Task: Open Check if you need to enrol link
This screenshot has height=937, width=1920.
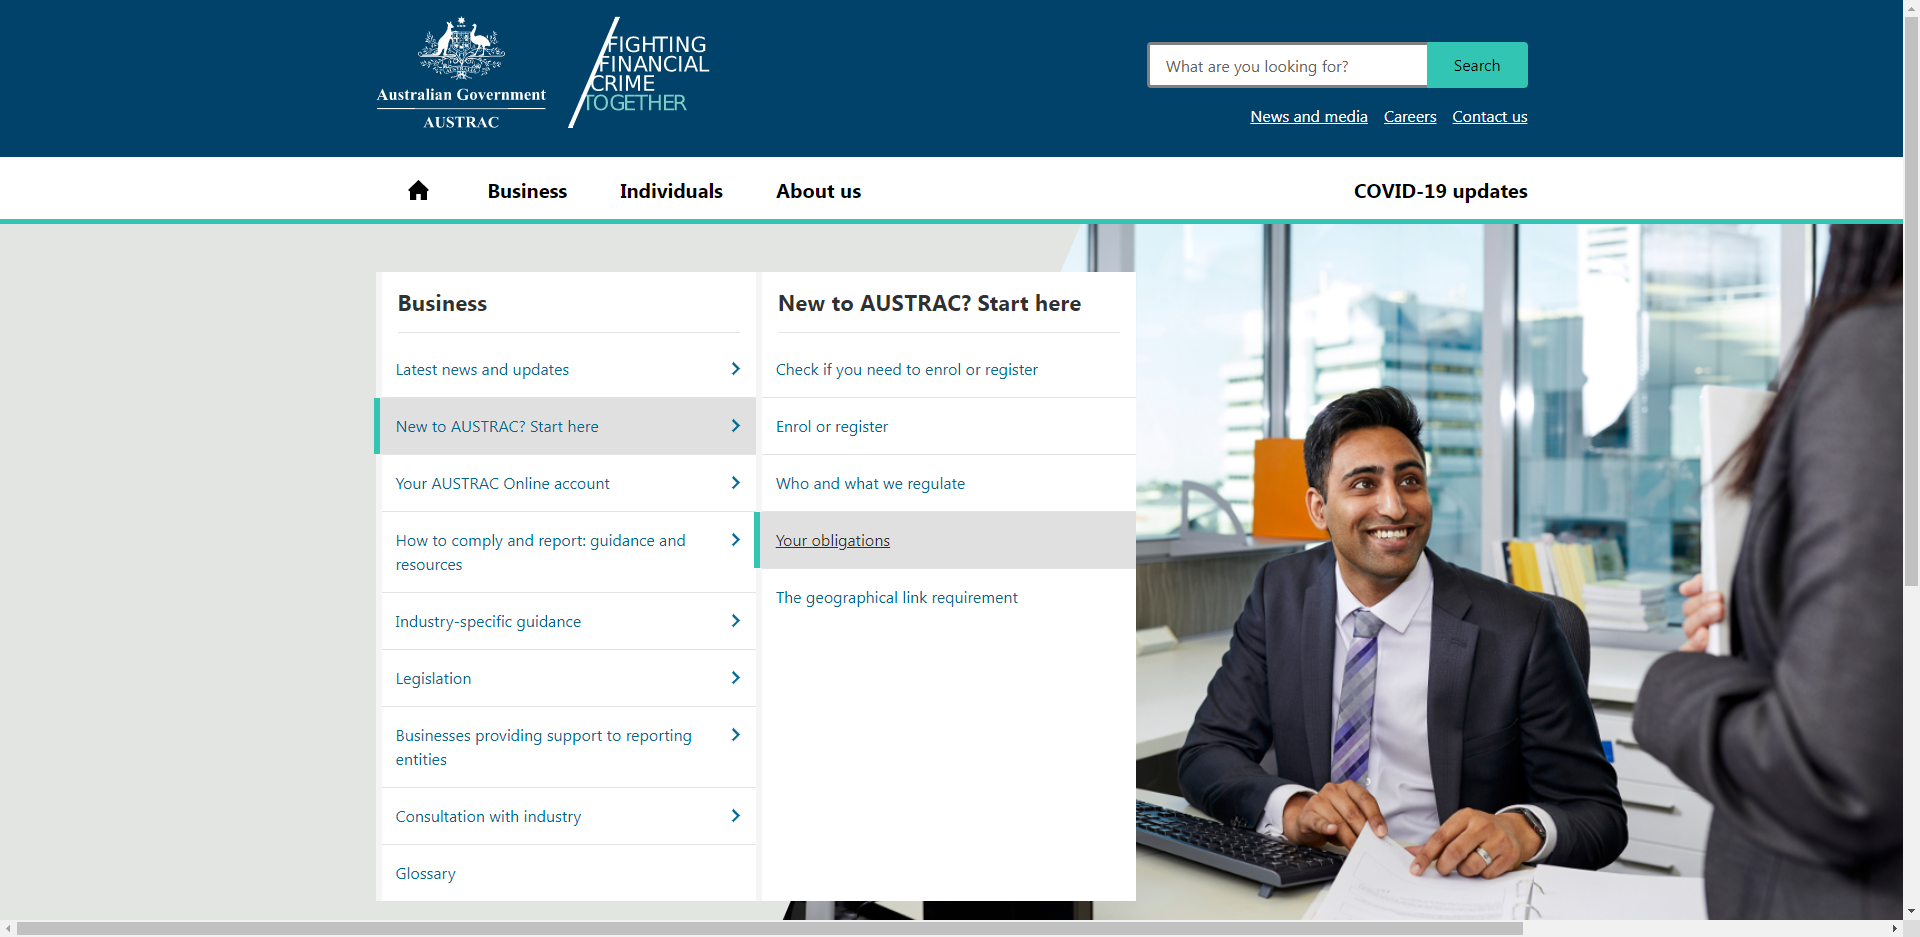Action: click(906, 370)
